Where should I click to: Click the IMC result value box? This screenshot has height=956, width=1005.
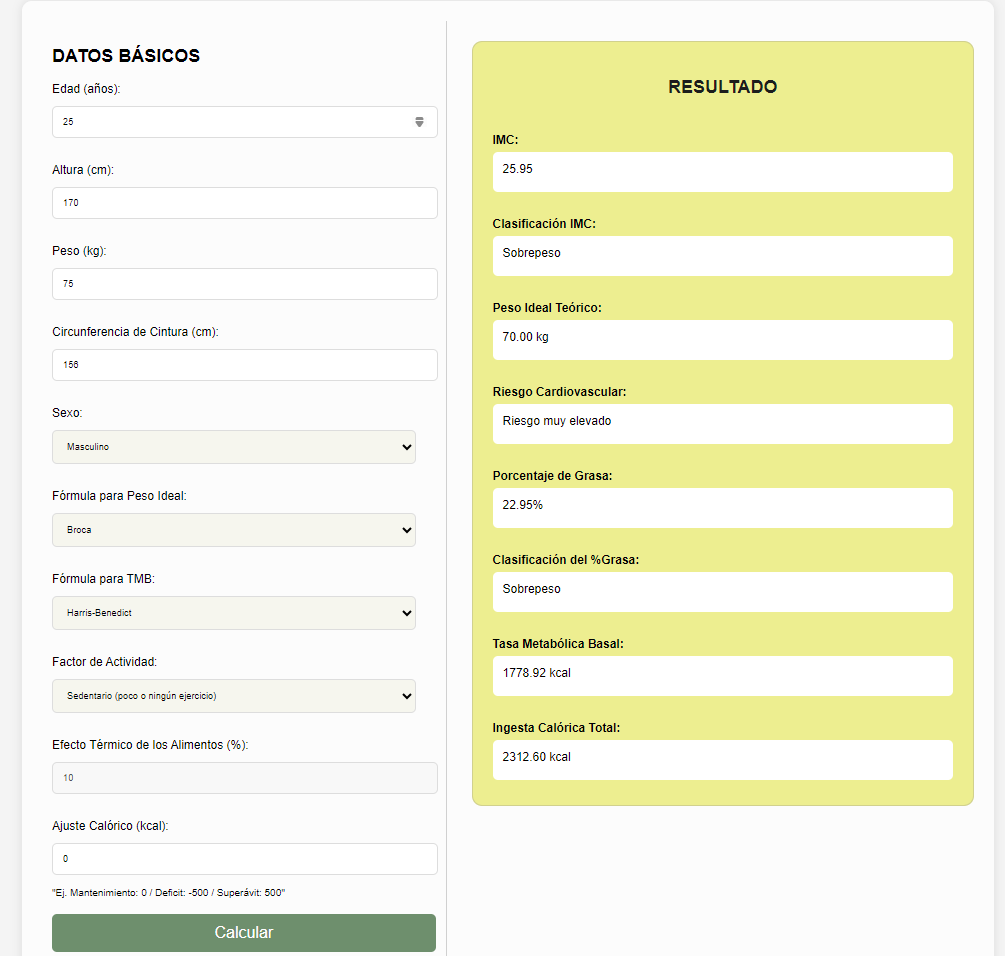[722, 171]
